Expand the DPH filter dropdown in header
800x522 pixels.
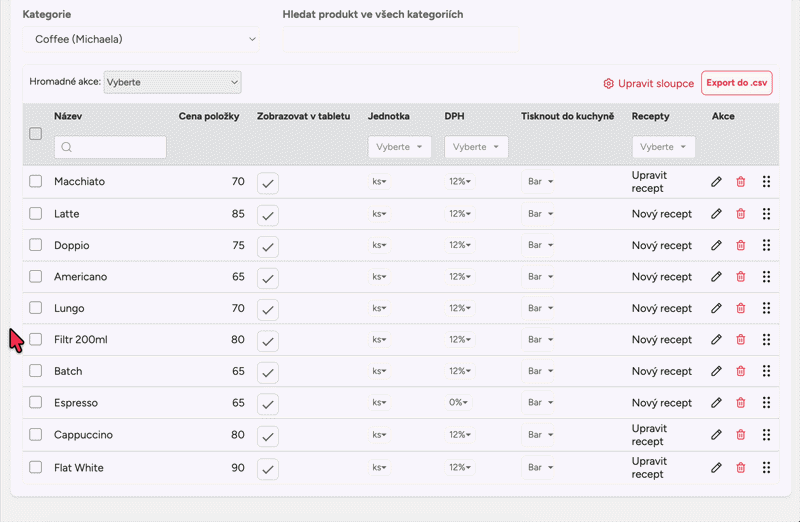coord(476,147)
